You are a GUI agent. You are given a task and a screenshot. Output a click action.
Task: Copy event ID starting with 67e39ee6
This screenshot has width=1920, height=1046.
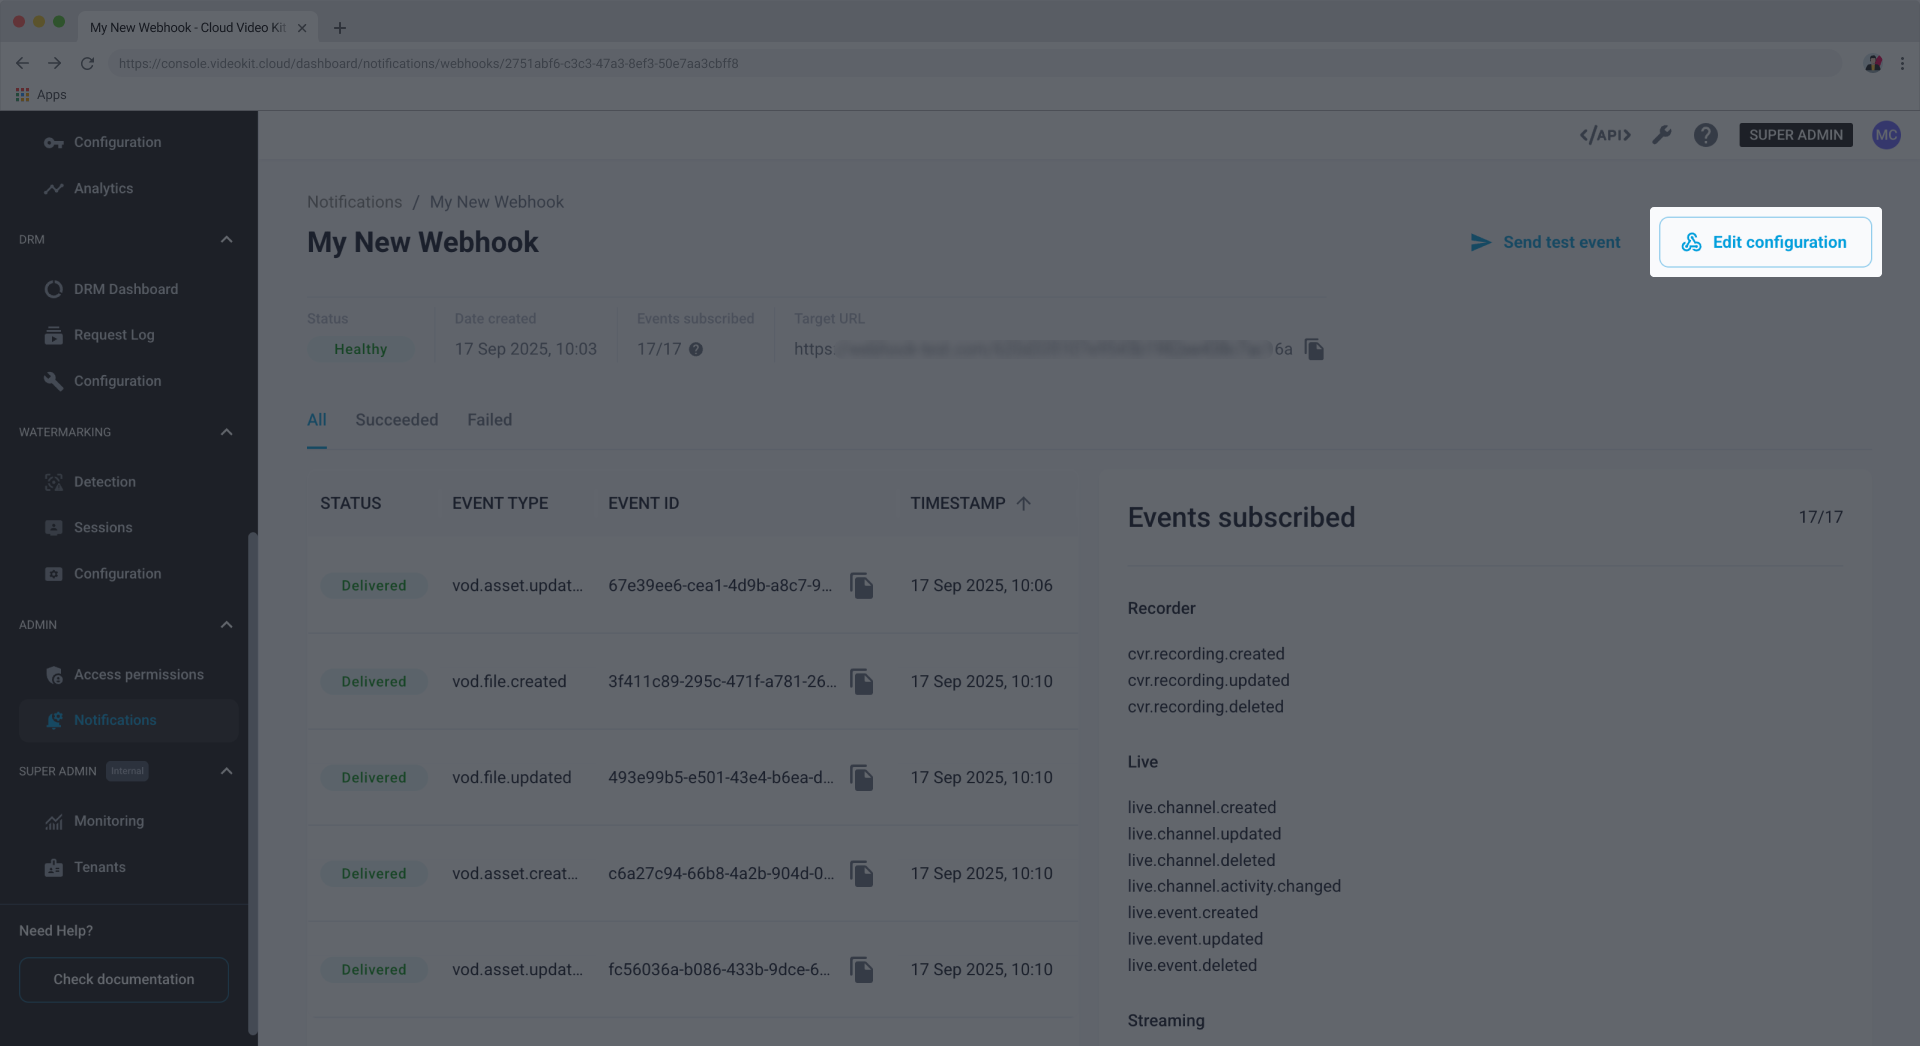tap(861, 586)
